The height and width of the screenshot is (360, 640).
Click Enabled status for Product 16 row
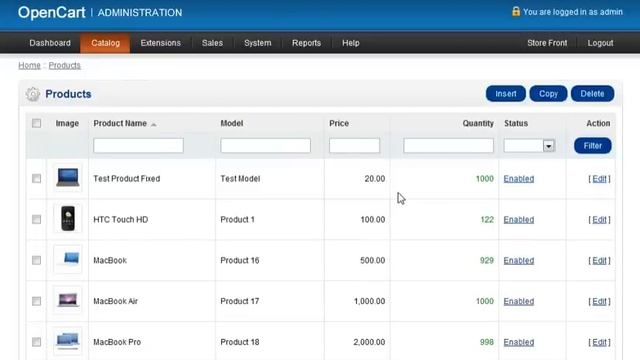[519, 260]
